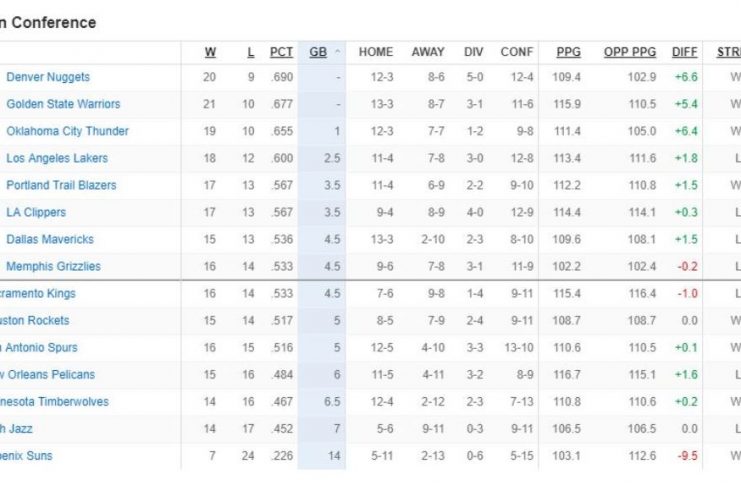
Task: Select the Oklahoma City Thunder link
Action: (67, 131)
